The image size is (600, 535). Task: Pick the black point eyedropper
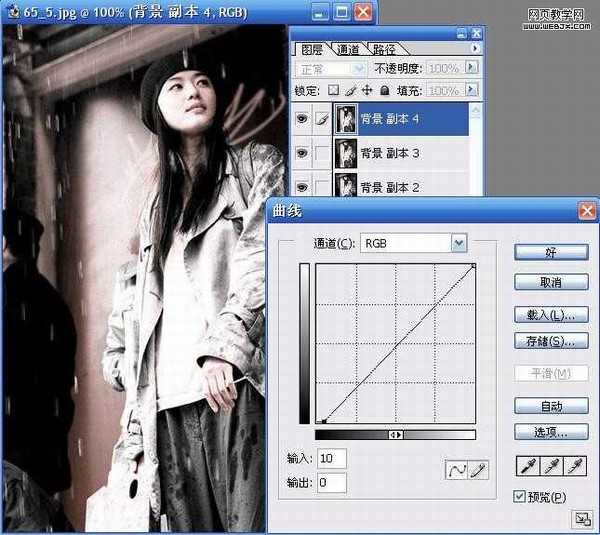pos(527,466)
